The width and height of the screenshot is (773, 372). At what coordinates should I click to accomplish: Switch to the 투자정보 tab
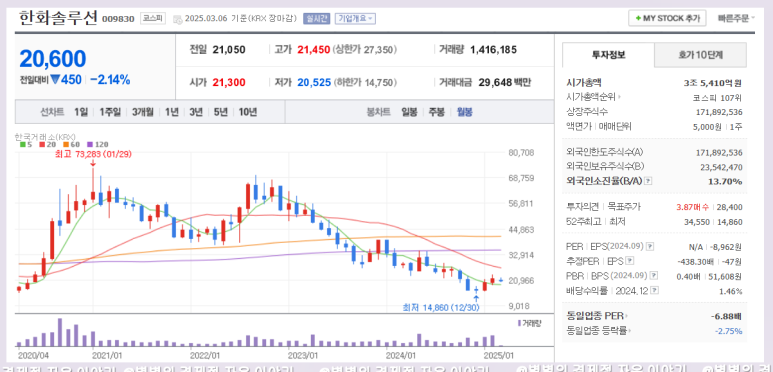tap(608, 55)
